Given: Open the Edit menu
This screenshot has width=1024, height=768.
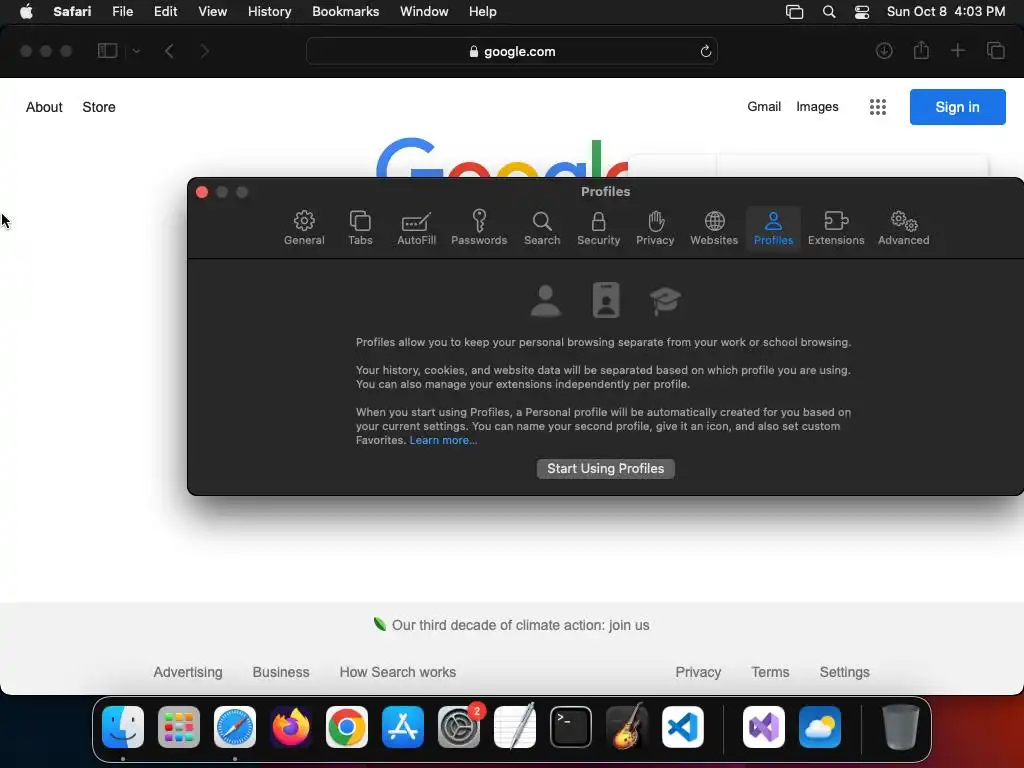Looking at the screenshot, I should [165, 12].
